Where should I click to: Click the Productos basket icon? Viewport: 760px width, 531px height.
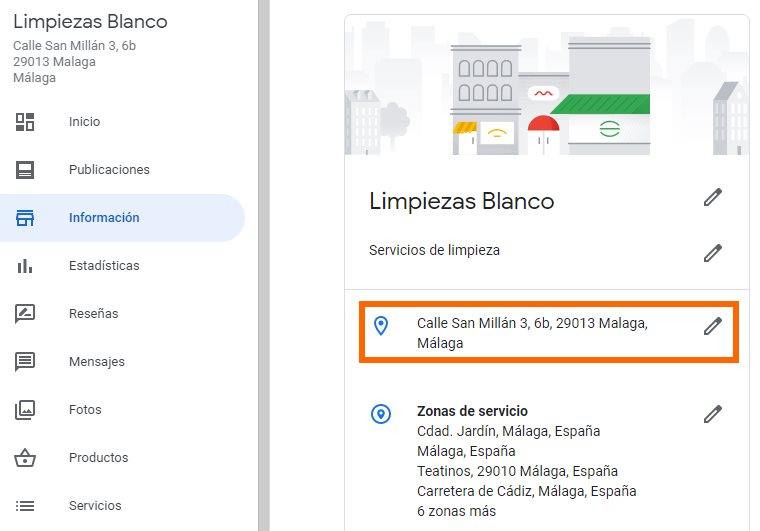[x=25, y=458]
